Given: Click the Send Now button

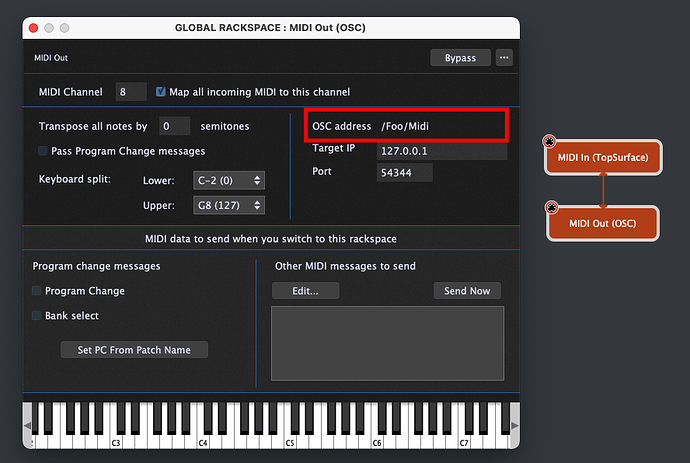Looking at the screenshot, I should tap(467, 291).
